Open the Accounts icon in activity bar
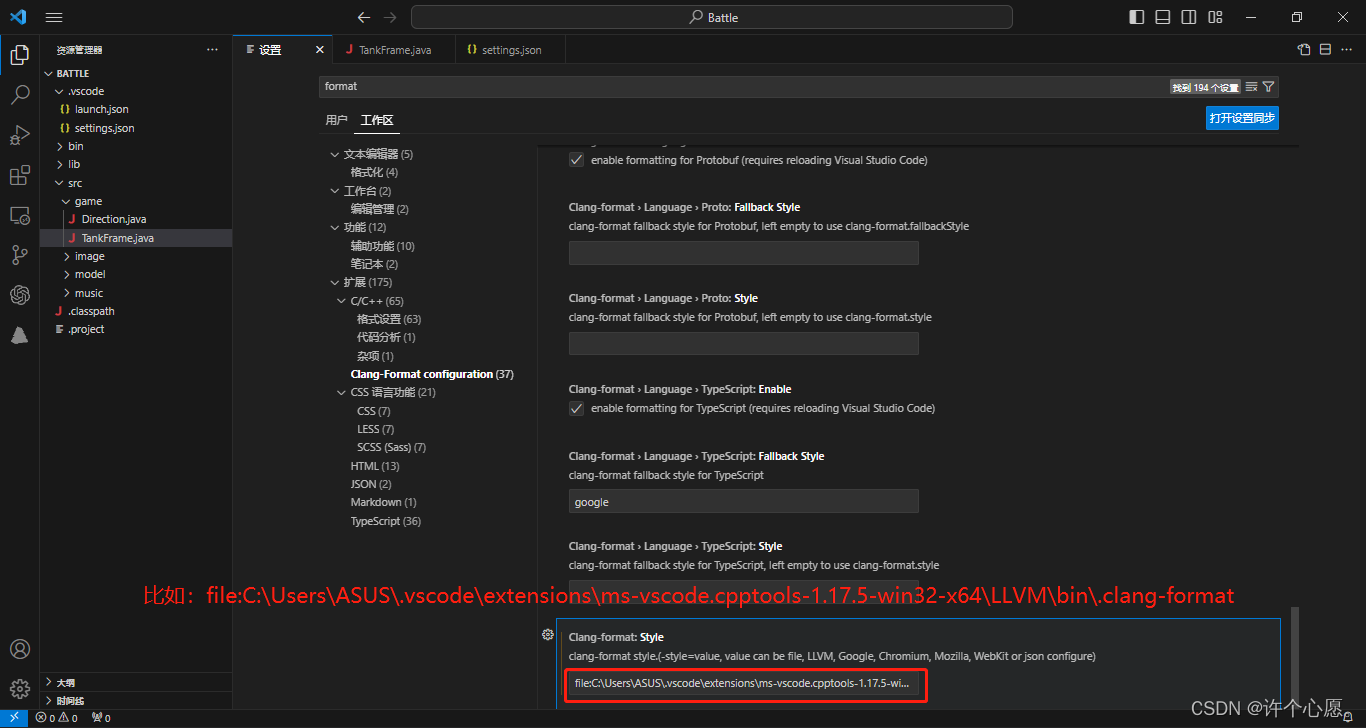 [x=20, y=649]
